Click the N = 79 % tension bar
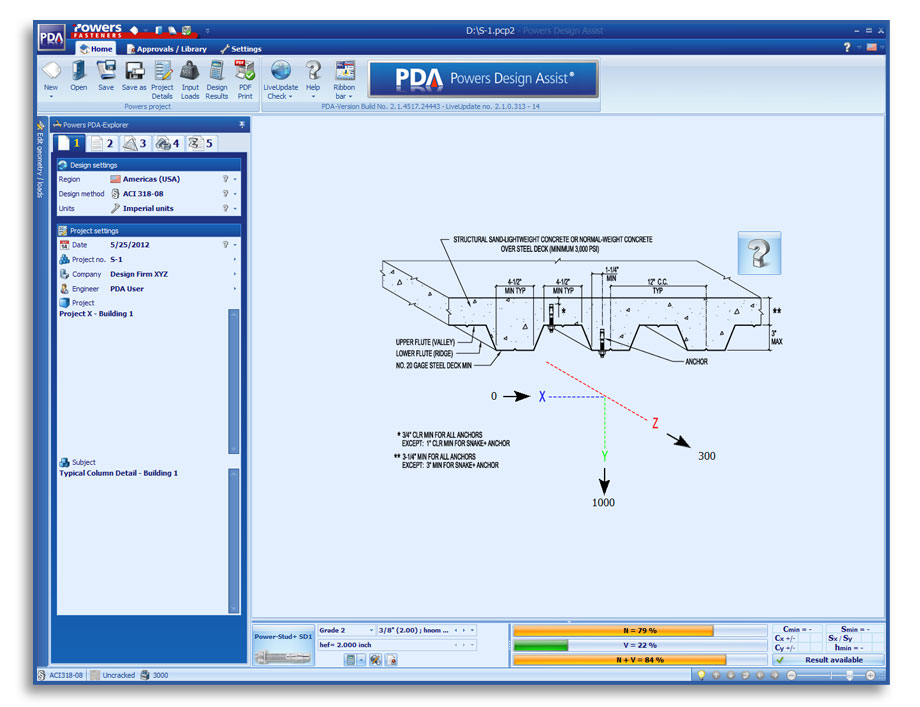 (640, 631)
